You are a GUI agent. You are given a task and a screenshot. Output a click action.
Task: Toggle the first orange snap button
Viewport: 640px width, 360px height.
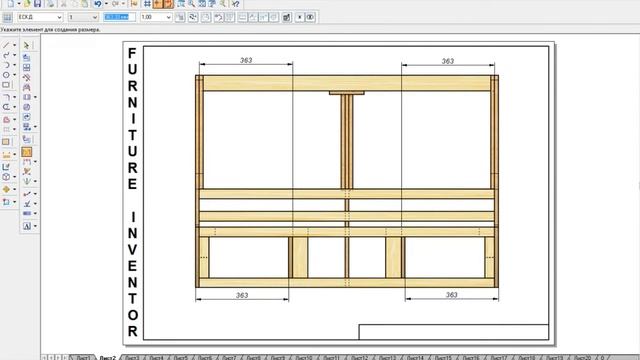[158, 4]
